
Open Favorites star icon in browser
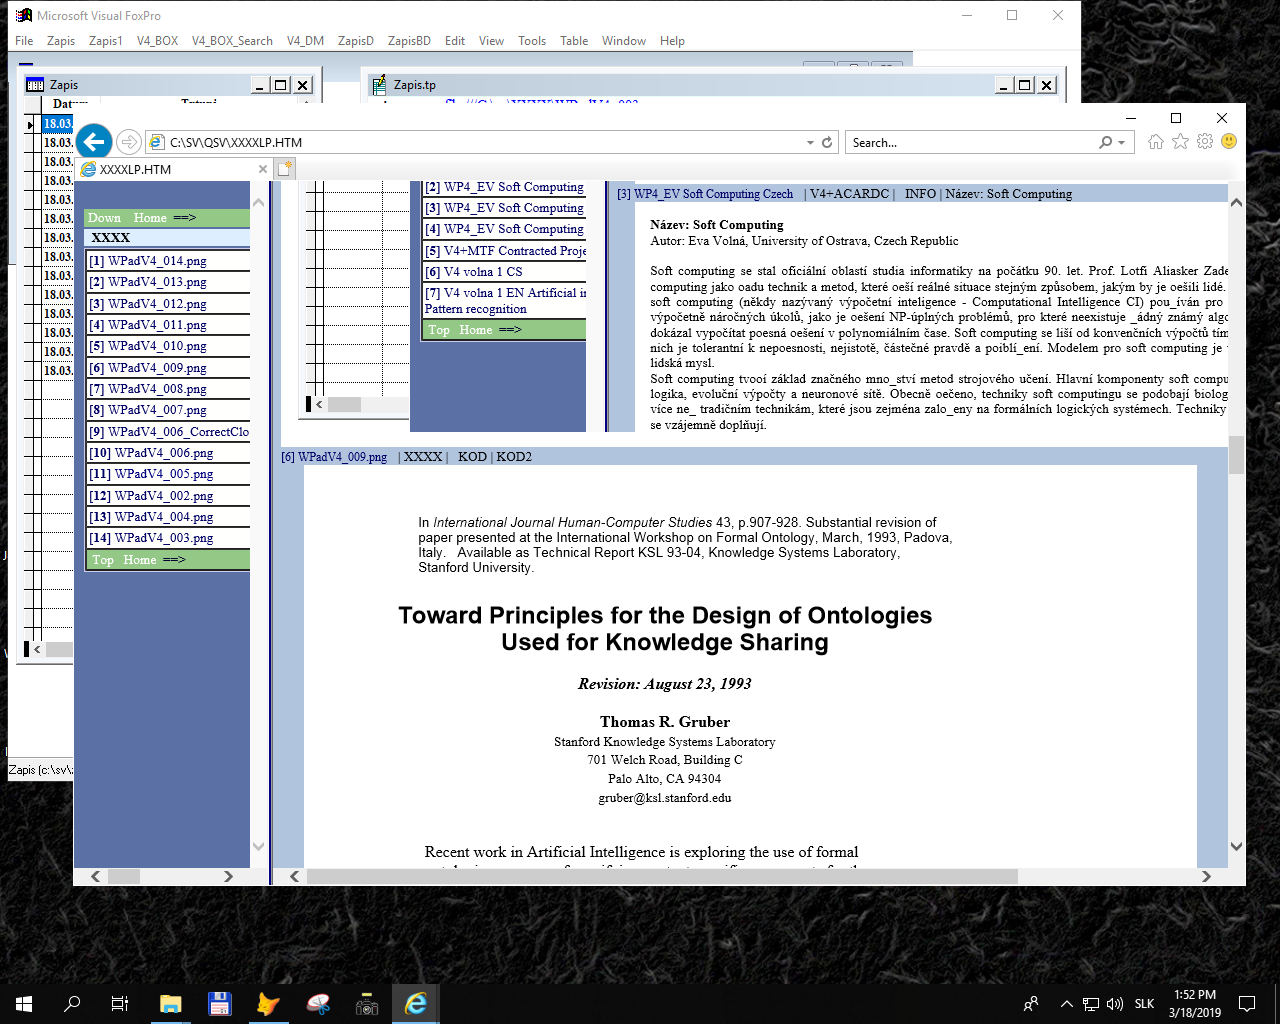click(x=1180, y=142)
